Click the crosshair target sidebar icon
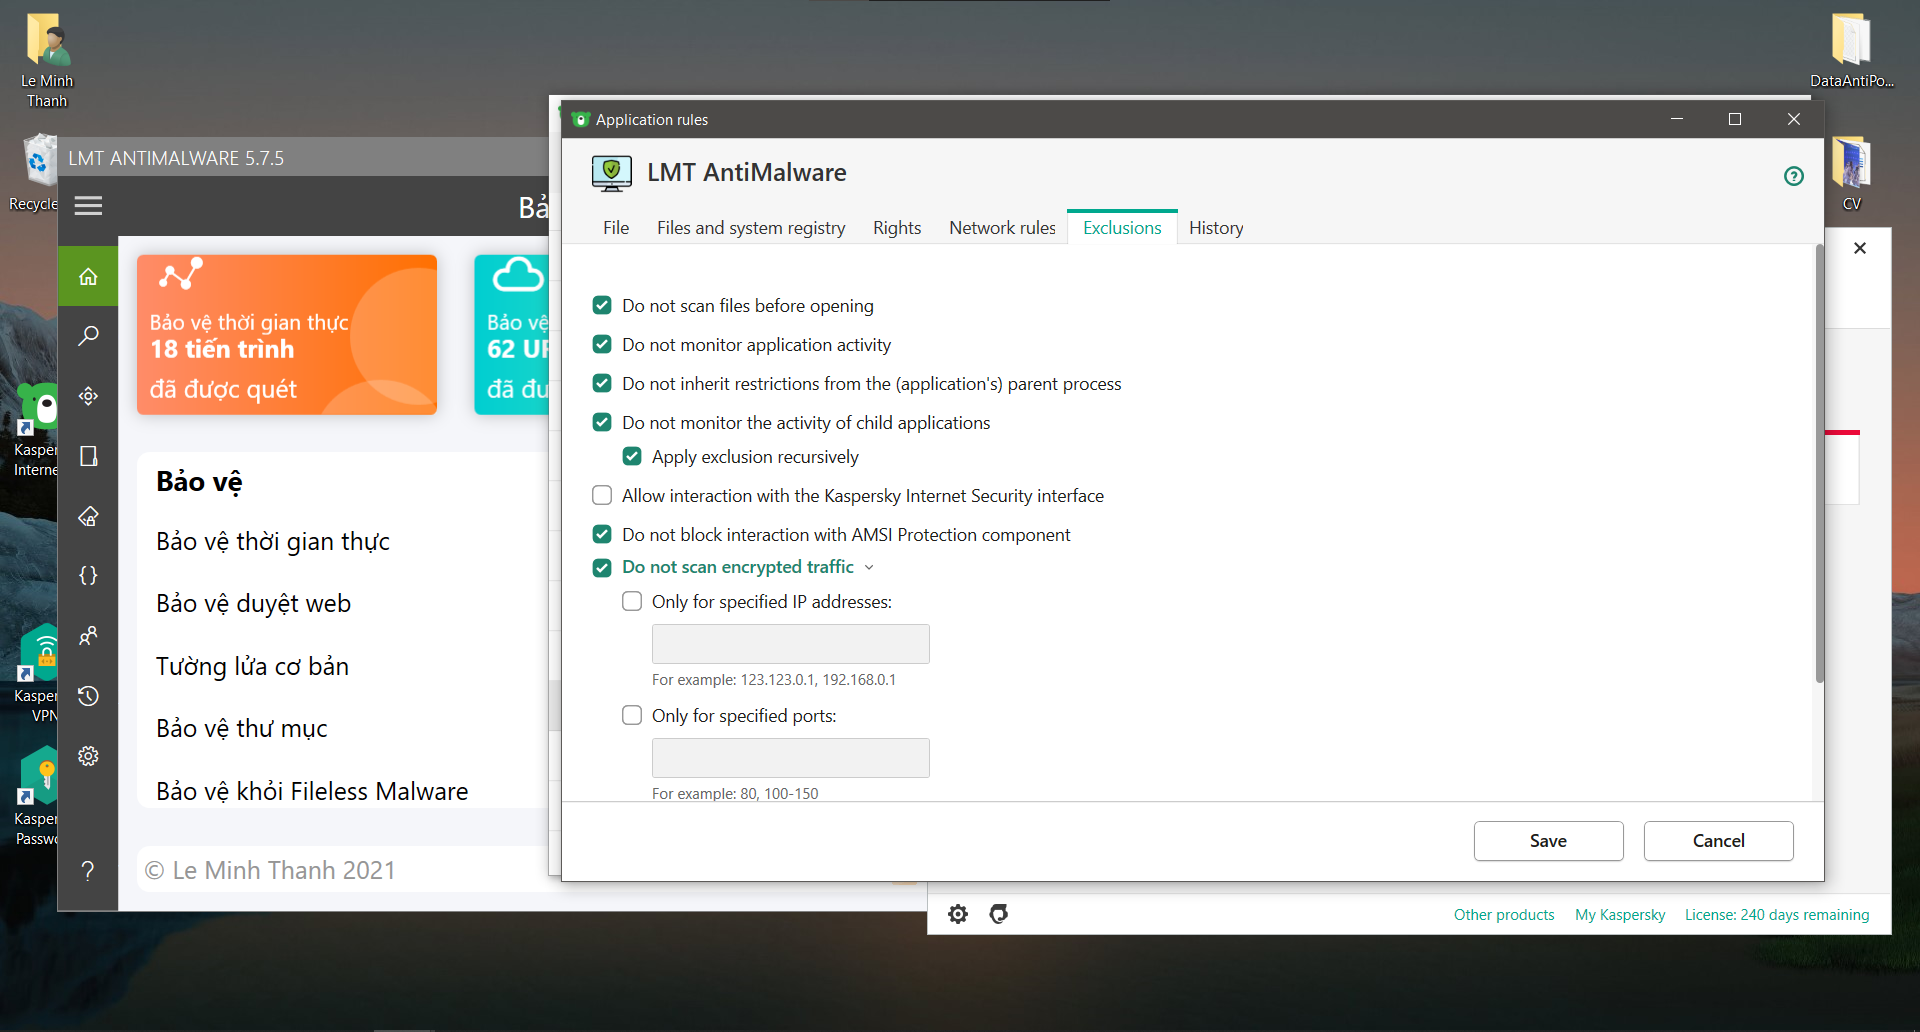1920x1032 pixels. (88, 396)
